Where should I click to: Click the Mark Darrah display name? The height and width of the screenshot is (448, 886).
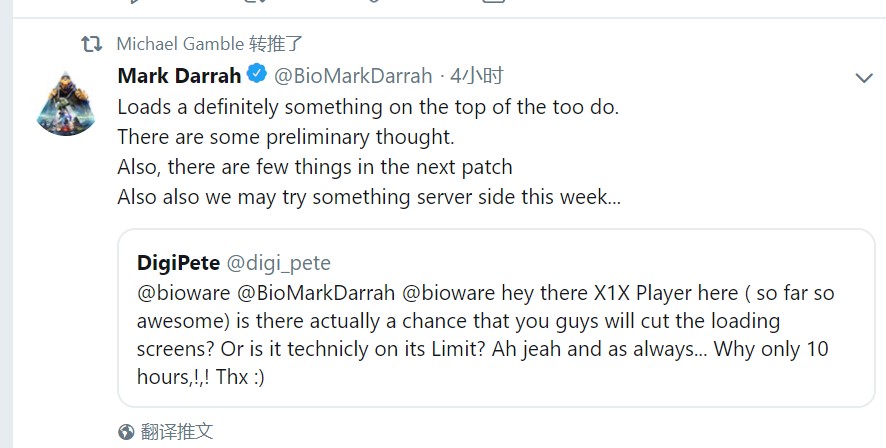pos(179,76)
